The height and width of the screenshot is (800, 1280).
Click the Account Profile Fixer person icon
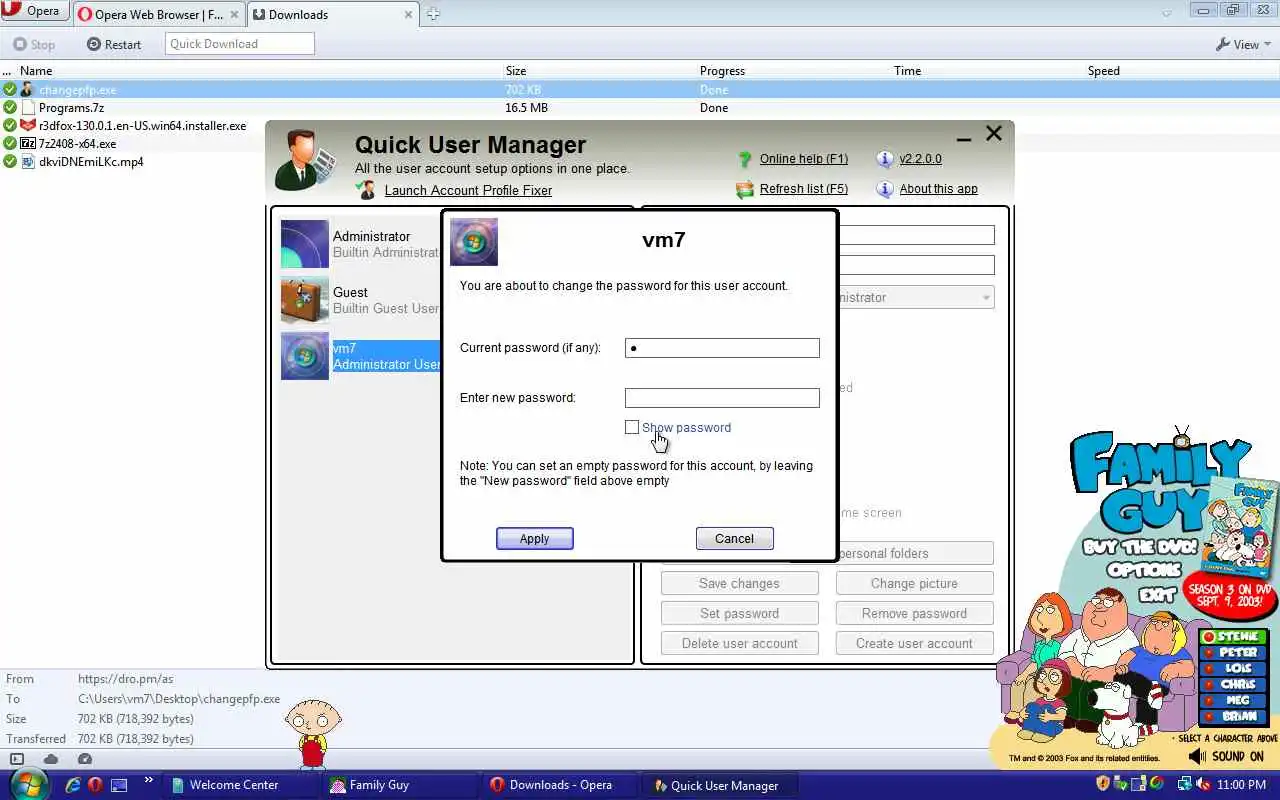point(366,189)
